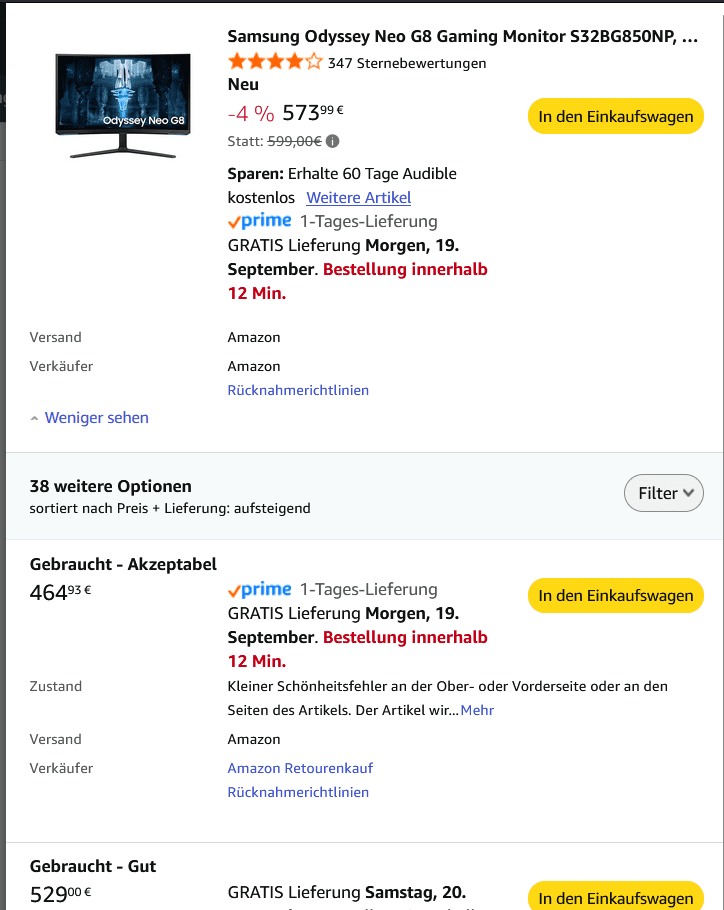Add the Gebraucht - Akzeptabel offer to the cart
This screenshot has height=910, width=724.
tap(615, 595)
